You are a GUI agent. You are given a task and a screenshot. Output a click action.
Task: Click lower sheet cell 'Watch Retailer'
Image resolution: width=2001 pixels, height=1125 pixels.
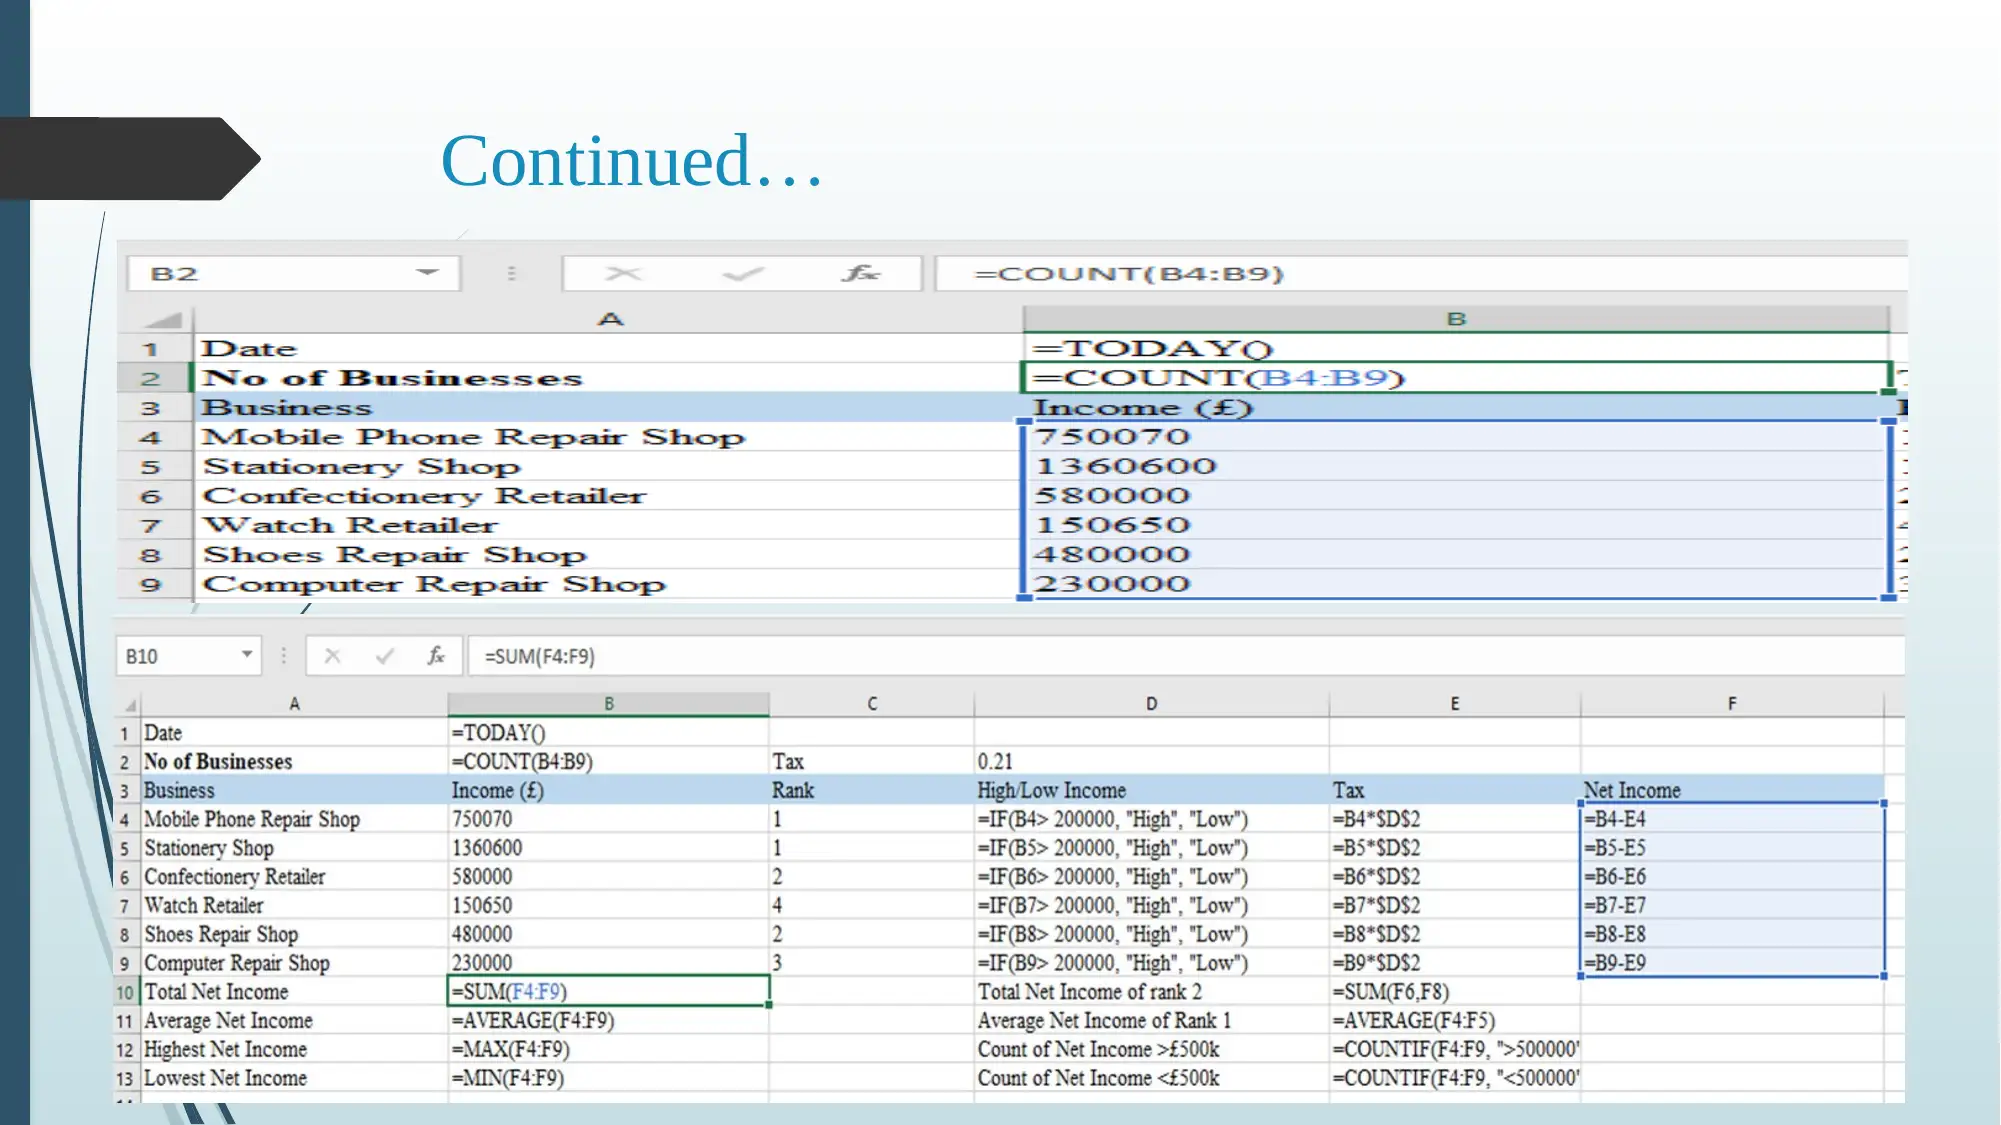point(294,906)
